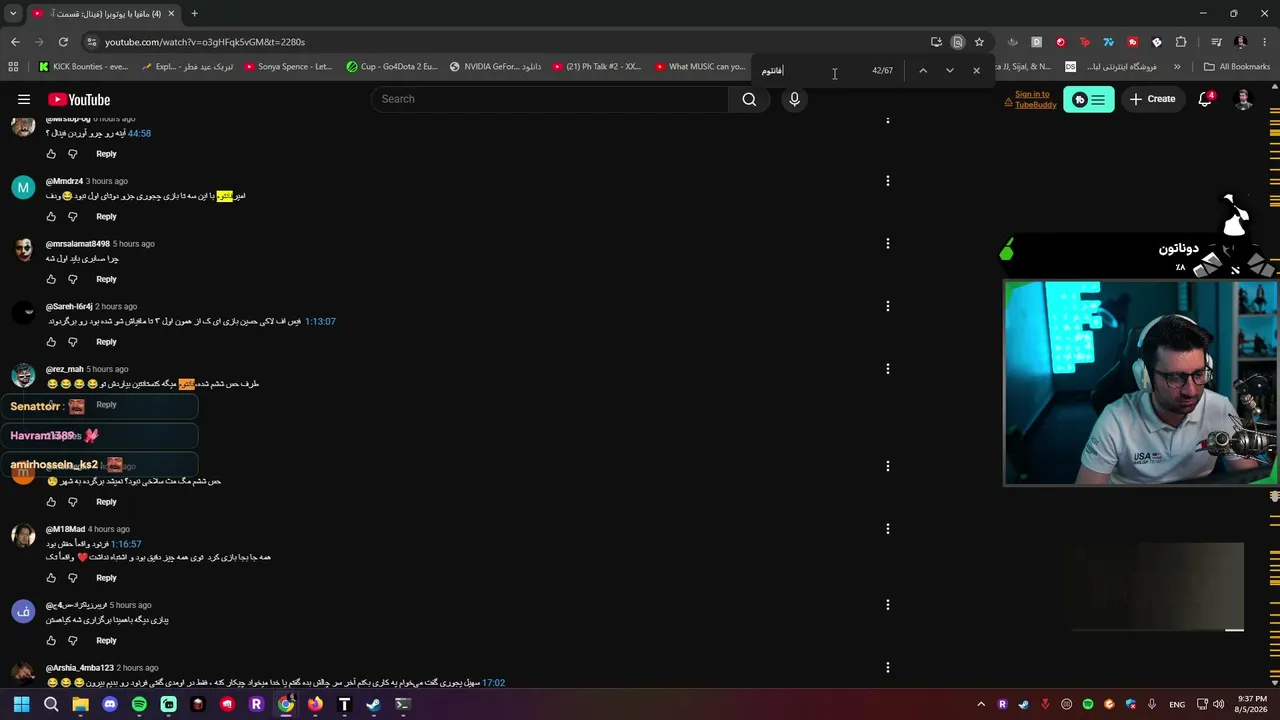This screenshot has width=1280, height=720.
Task: Open the Sonya Spence bookmark
Action: 288,67
